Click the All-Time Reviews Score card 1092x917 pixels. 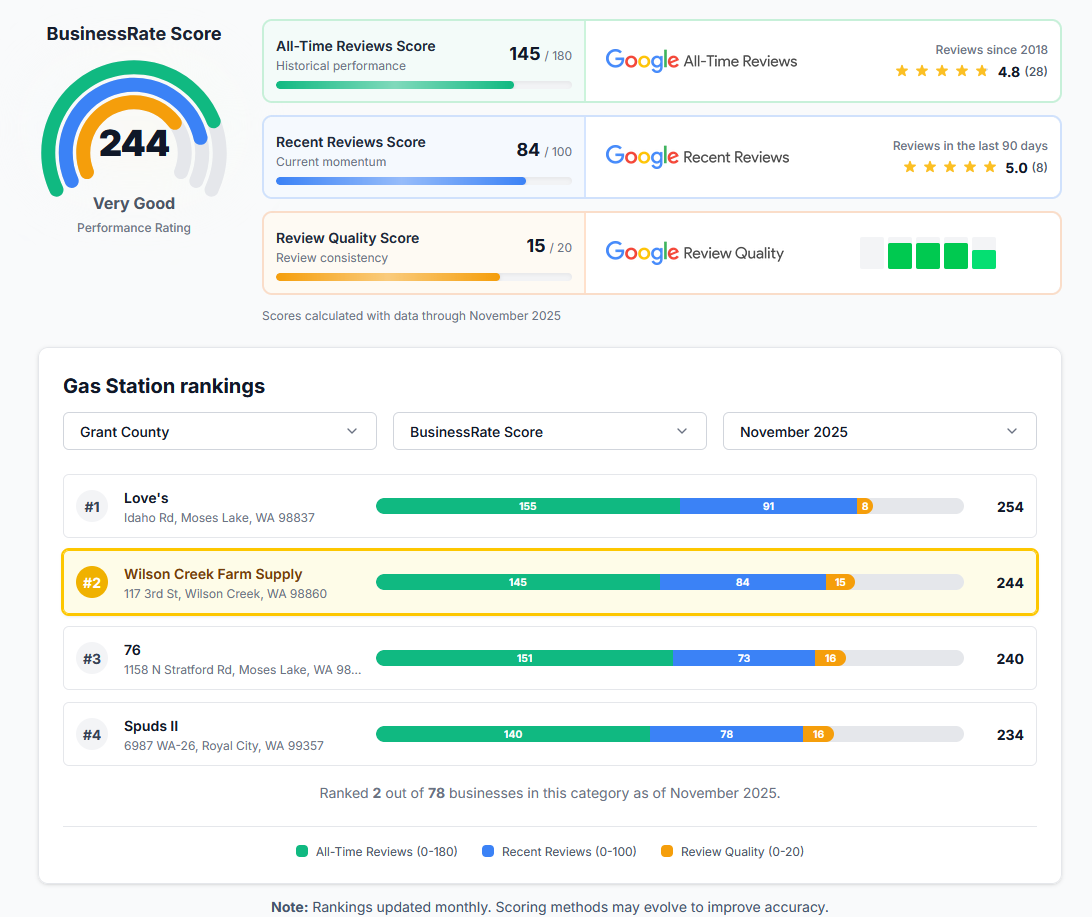click(423, 61)
